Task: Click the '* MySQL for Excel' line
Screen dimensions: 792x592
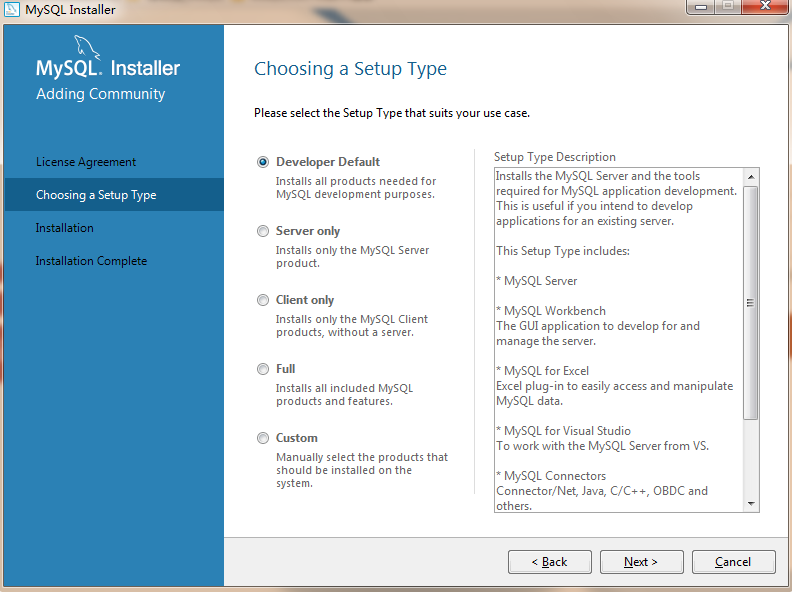Action: 542,371
